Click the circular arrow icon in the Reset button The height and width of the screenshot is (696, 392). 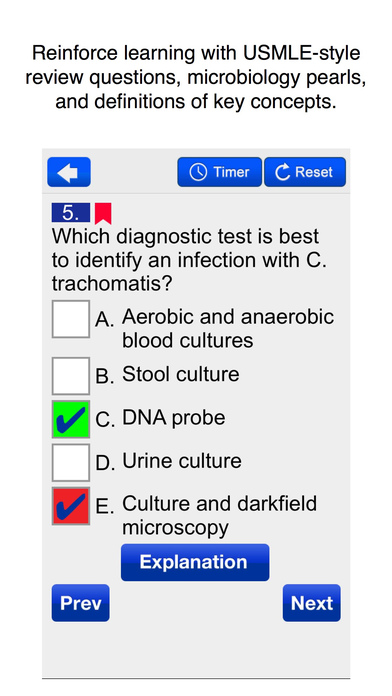coord(282,172)
